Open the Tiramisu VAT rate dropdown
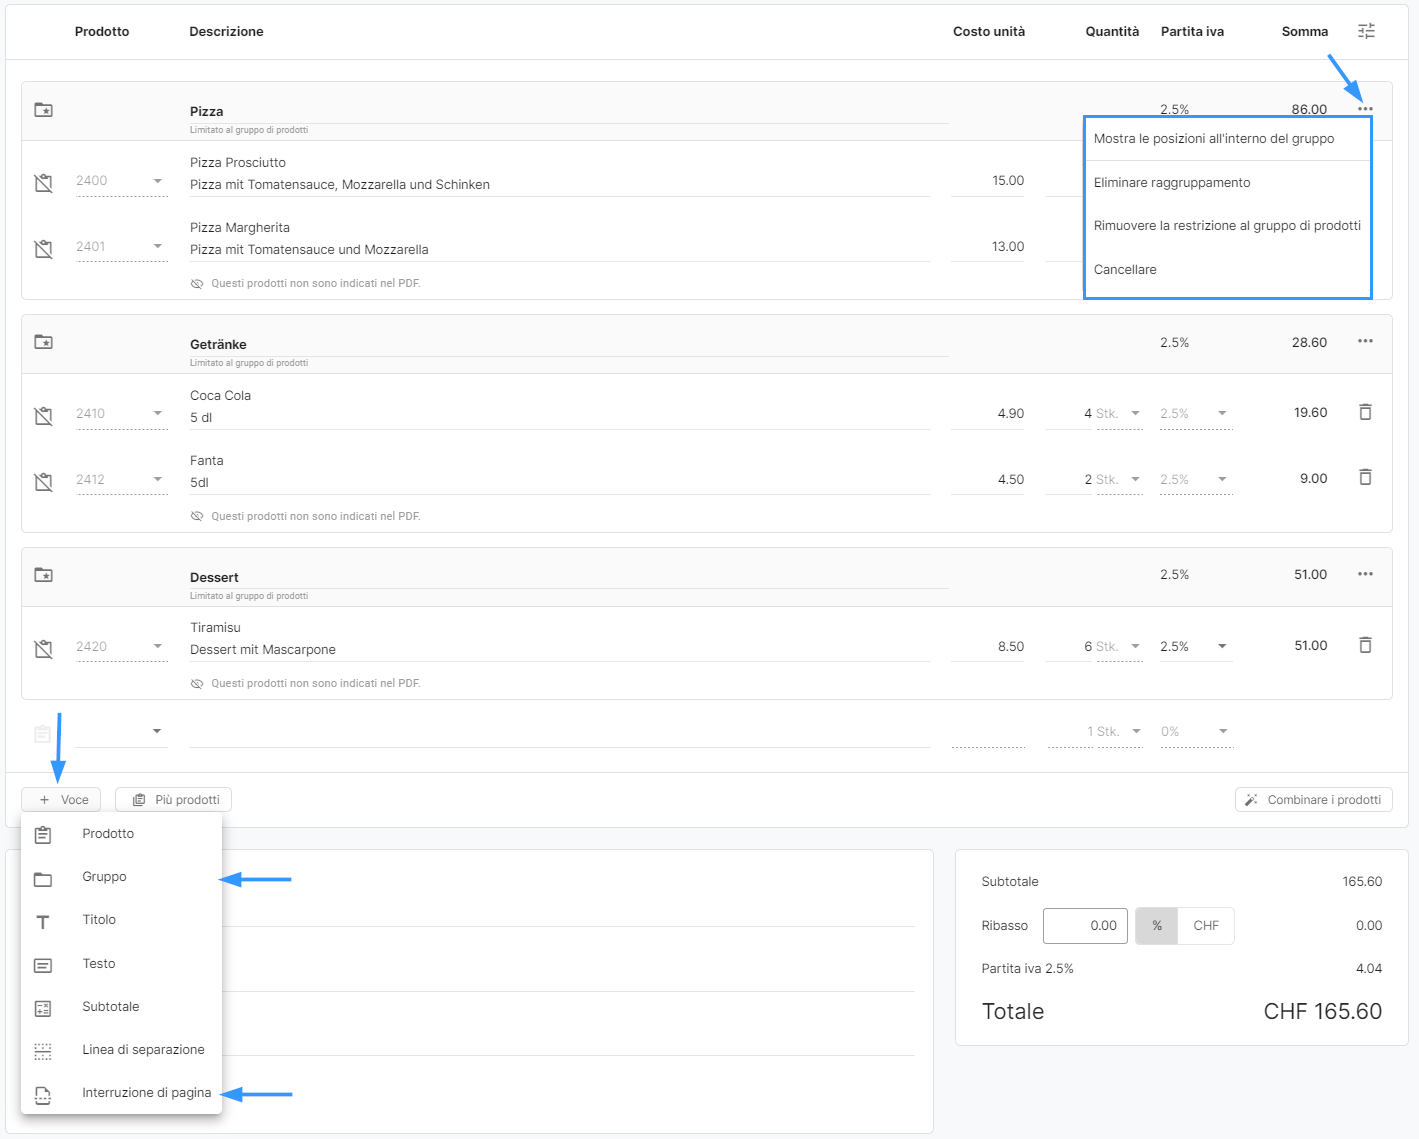This screenshot has width=1419, height=1139. (1222, 647)
